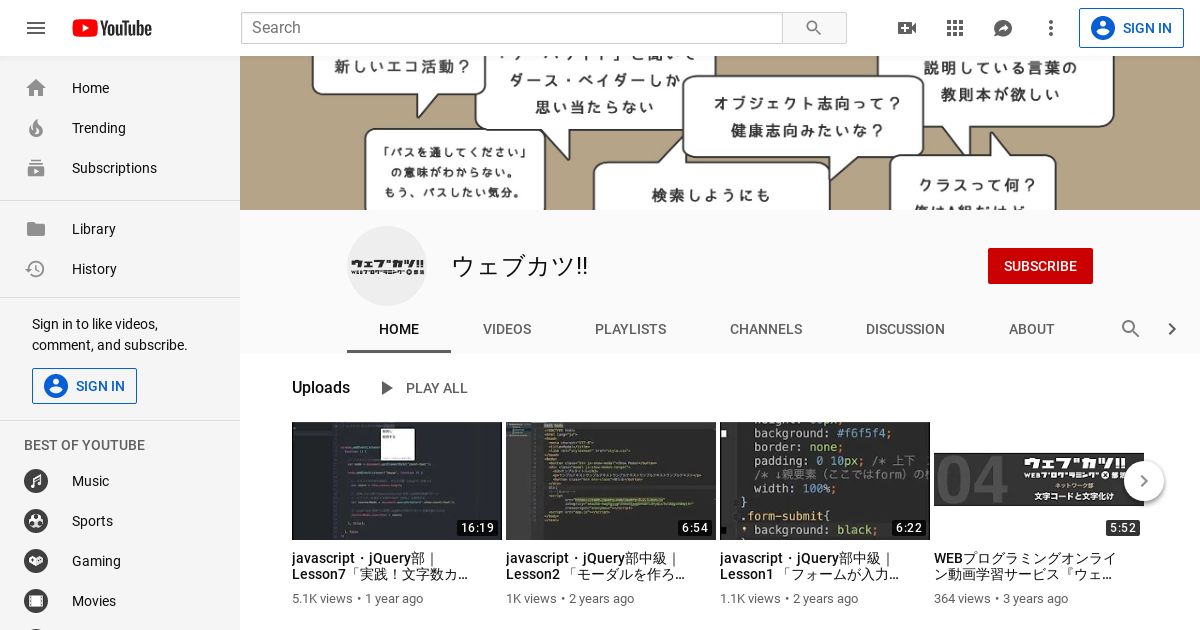Click the '364 views • 3 years ago' text
The width and height of the screenshot is (1200, 630).
click(1001, 599)
